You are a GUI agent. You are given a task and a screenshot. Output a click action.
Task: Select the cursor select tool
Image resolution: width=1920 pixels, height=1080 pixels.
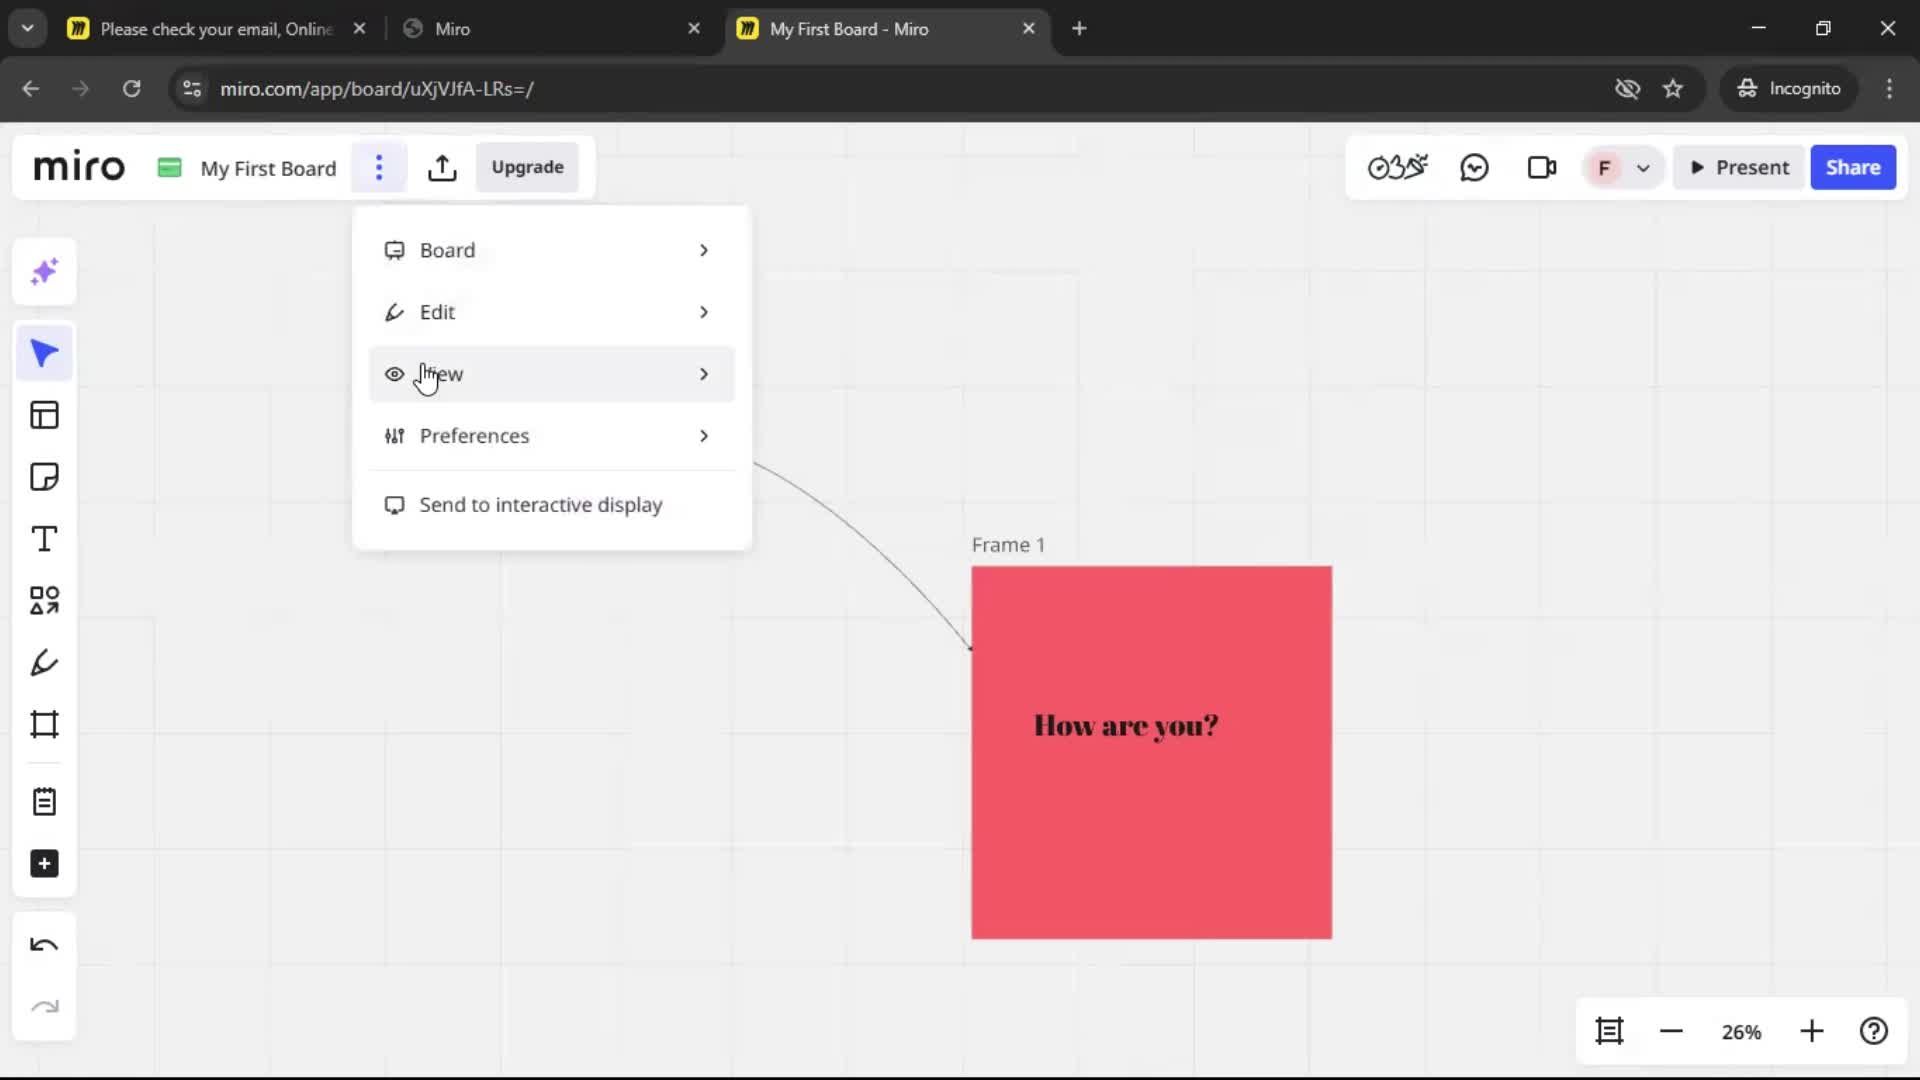pyautogui.click(x=44, y=353)
